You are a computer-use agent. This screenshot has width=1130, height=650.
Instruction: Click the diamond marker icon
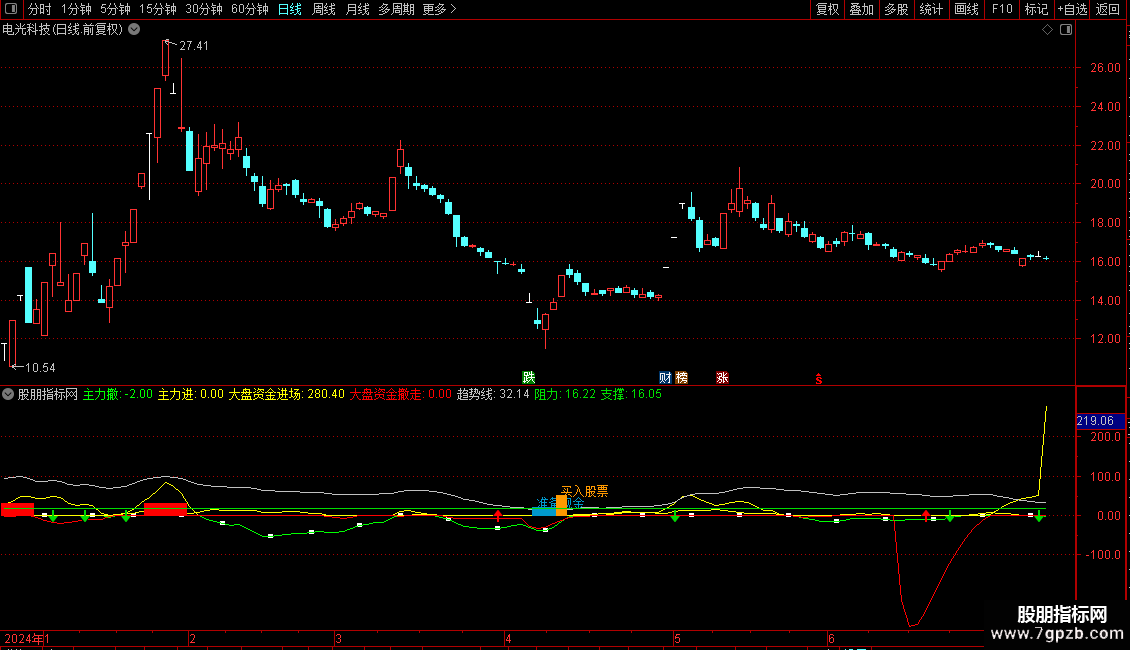tap(1047, 30)
